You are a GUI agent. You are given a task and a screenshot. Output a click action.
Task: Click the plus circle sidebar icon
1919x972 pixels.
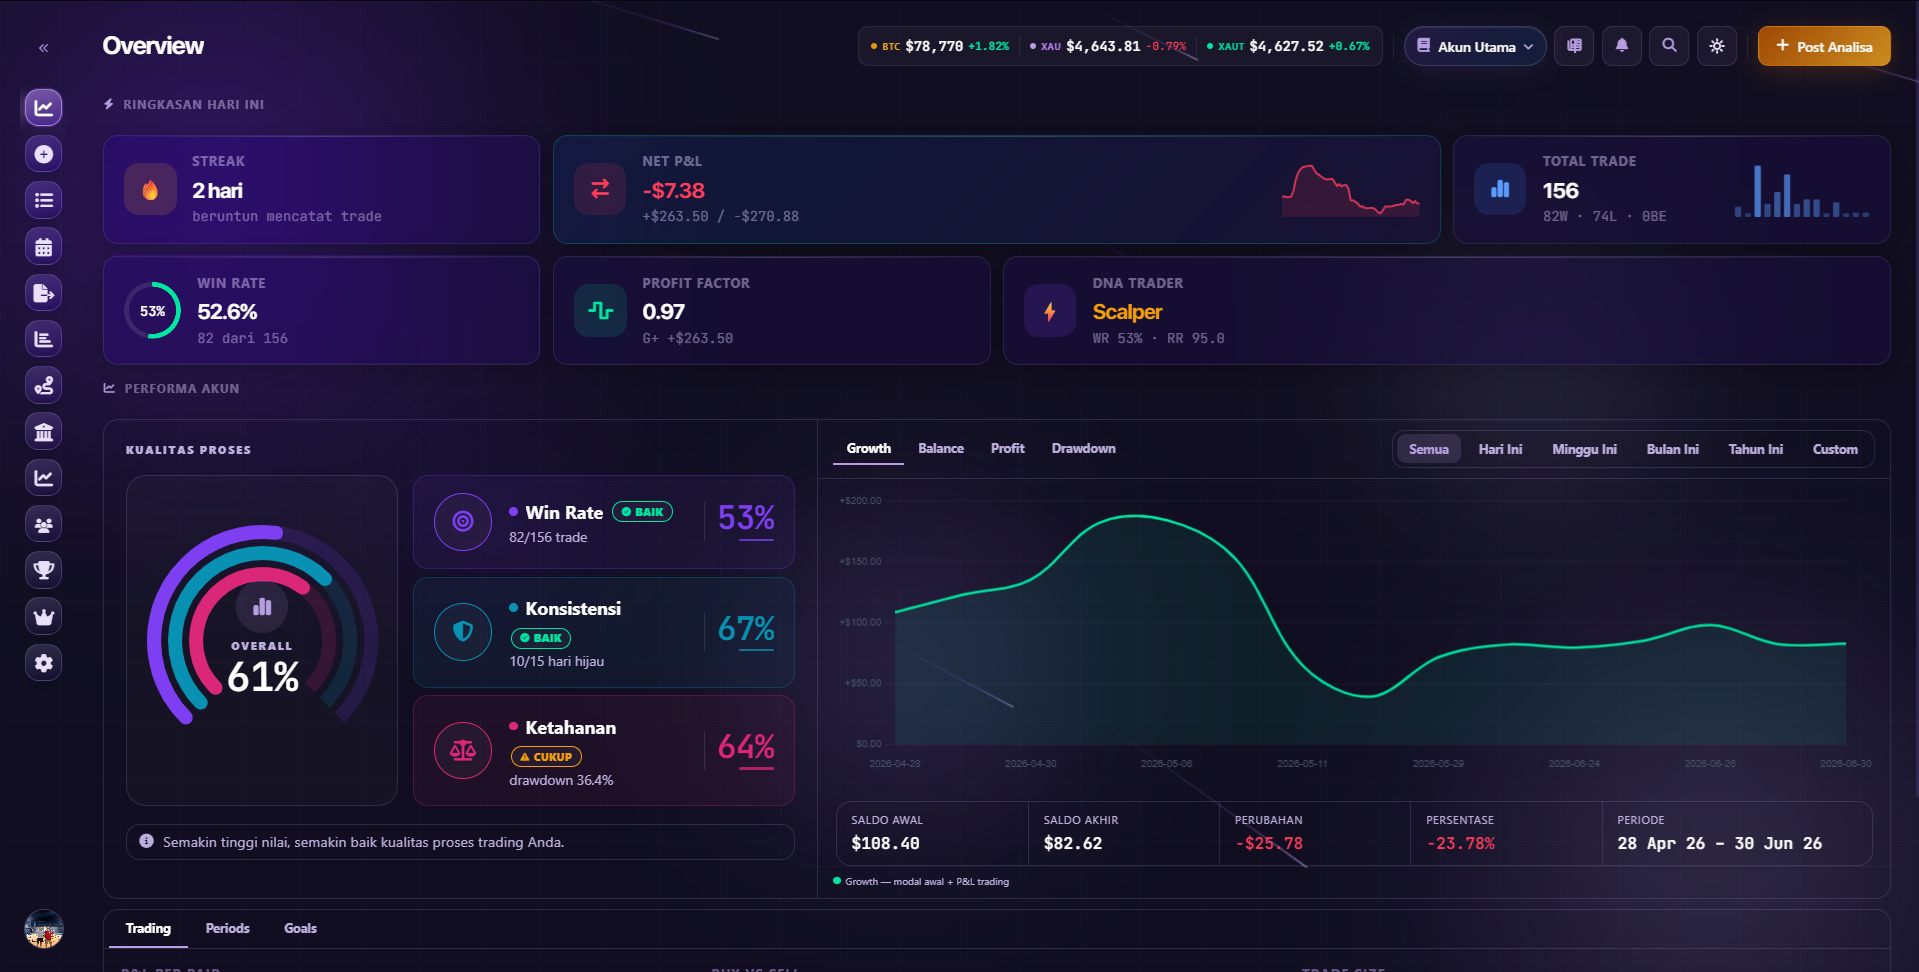pos(44,154)
